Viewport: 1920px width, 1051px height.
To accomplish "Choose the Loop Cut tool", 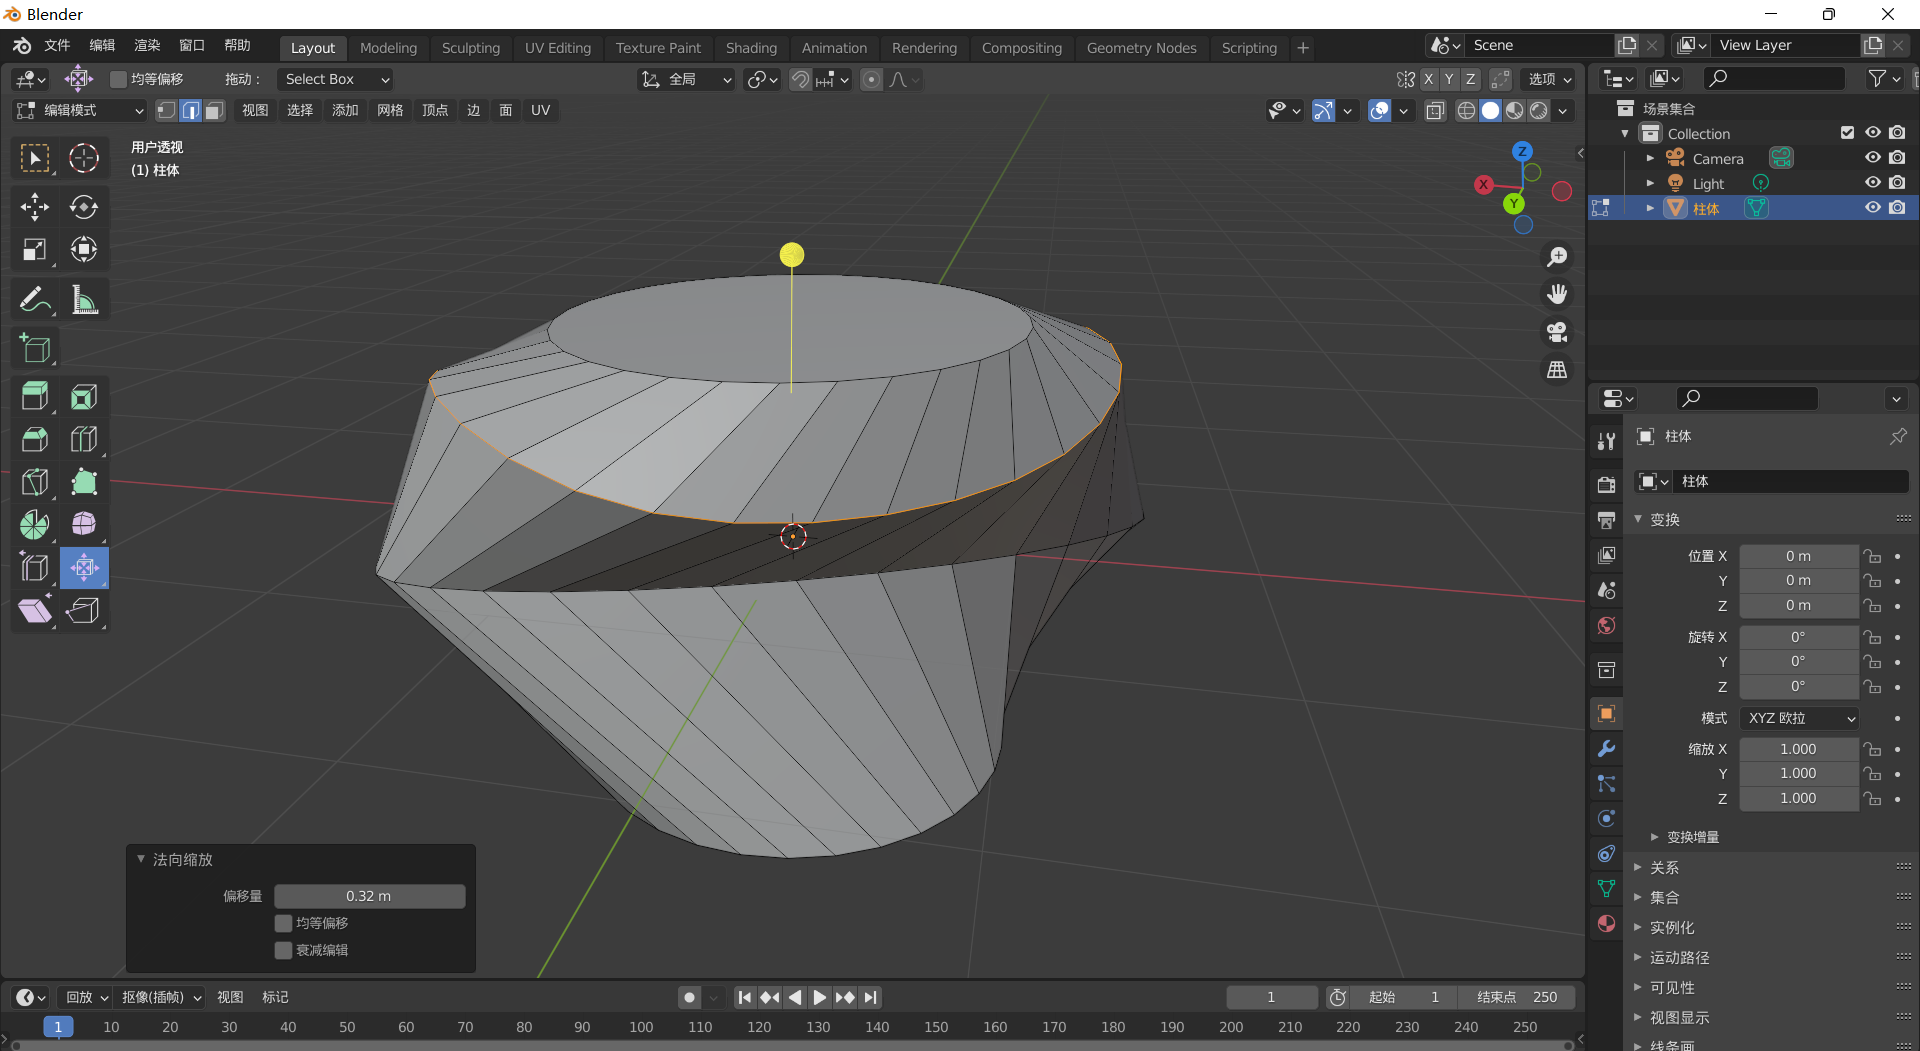I will [84, 440].
